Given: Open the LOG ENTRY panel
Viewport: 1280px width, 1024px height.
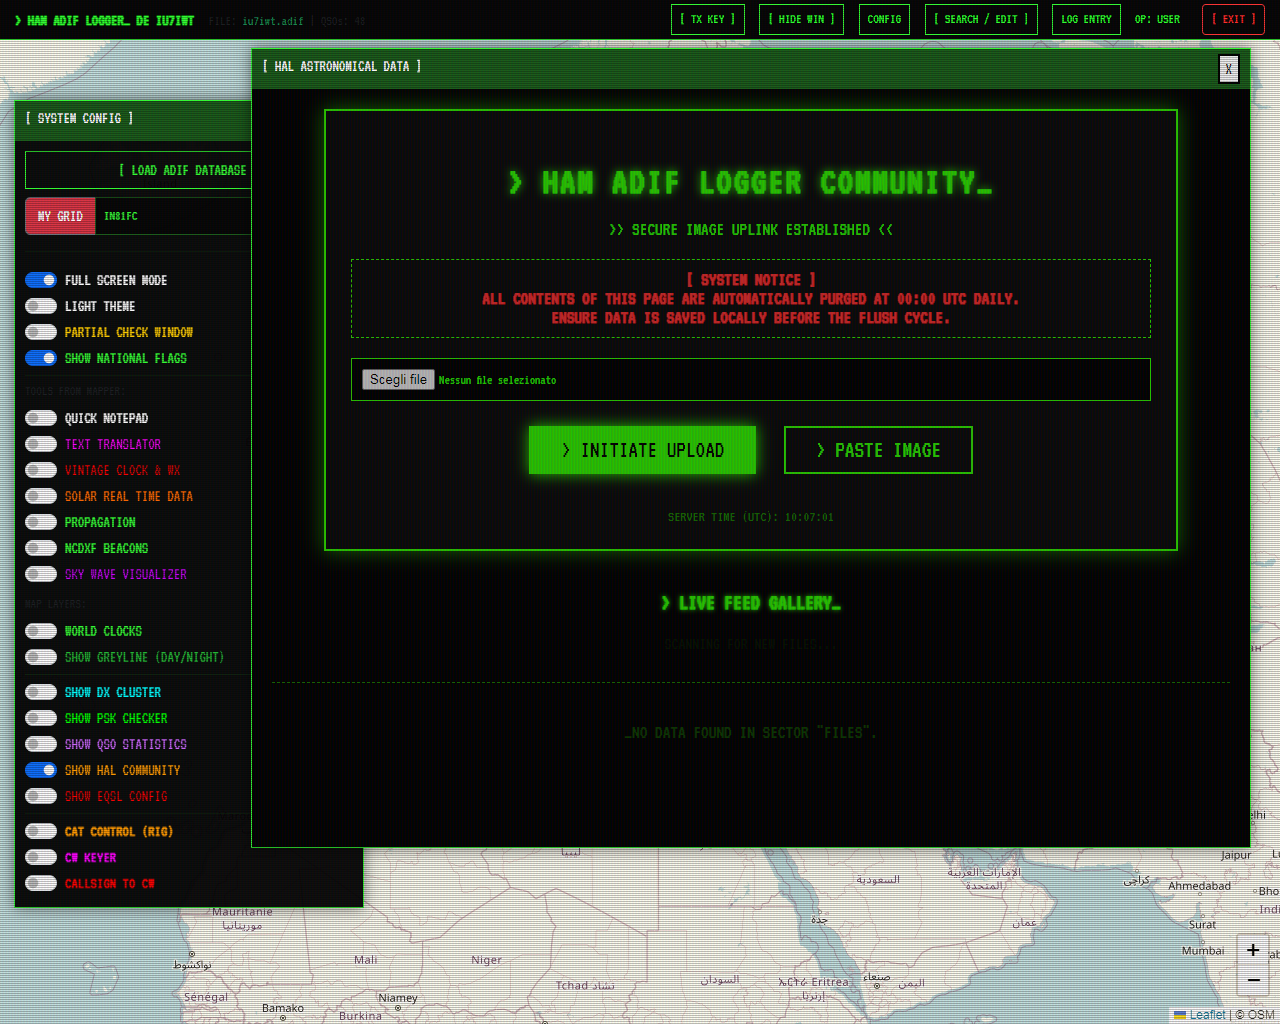Looking at the screenshot, I should pyautogui.click(x=1086, y=20).
